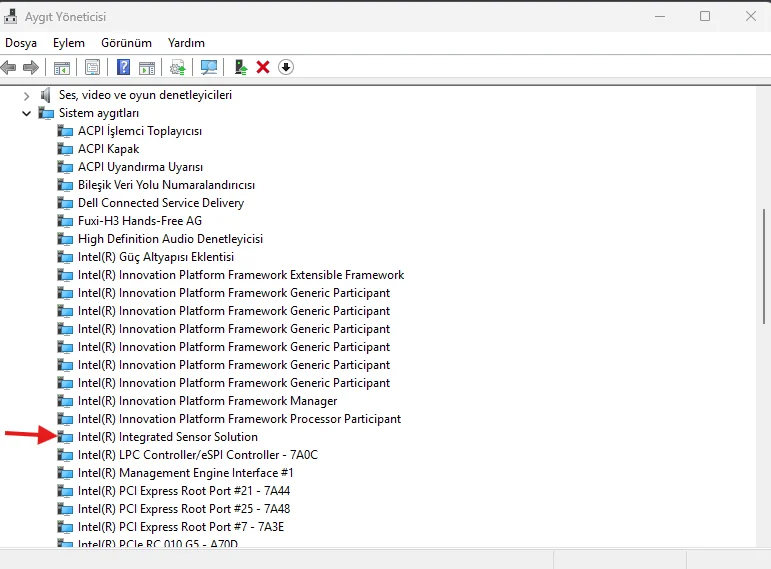
Task: Click the Forward arrow toolbar icon
Action: click(30, 67)
